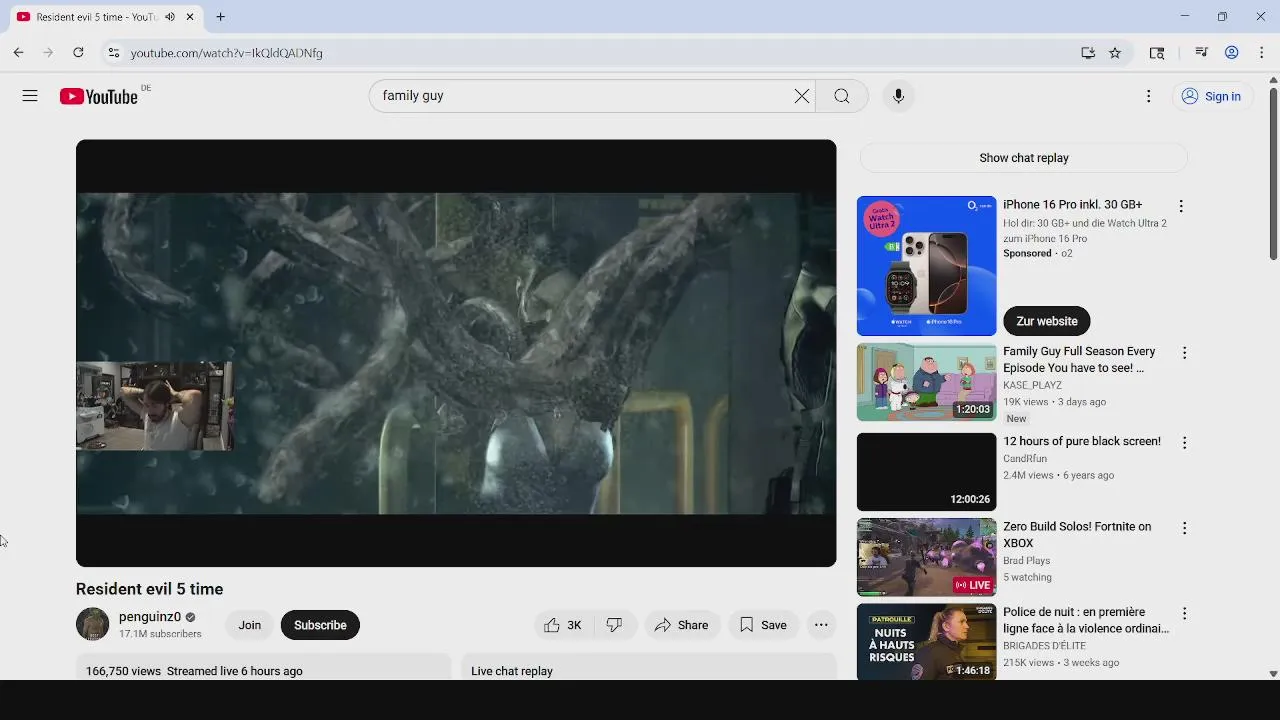Open the Zero Build Solos Fortnite title
The height and width of the screenshot is (720, 1280).
click(1077, 535)
